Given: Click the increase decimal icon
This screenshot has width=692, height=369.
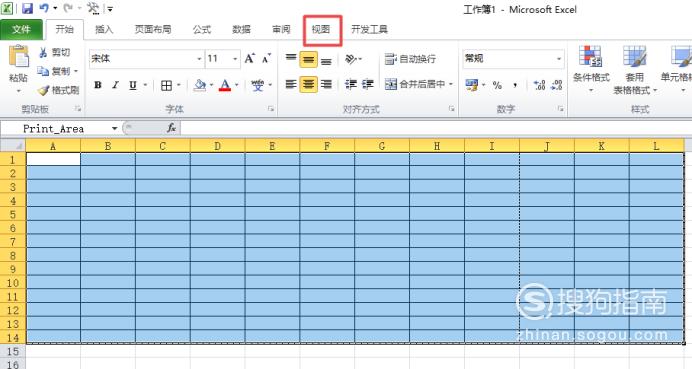Looking at the screenshot, I should click(539, 85).
